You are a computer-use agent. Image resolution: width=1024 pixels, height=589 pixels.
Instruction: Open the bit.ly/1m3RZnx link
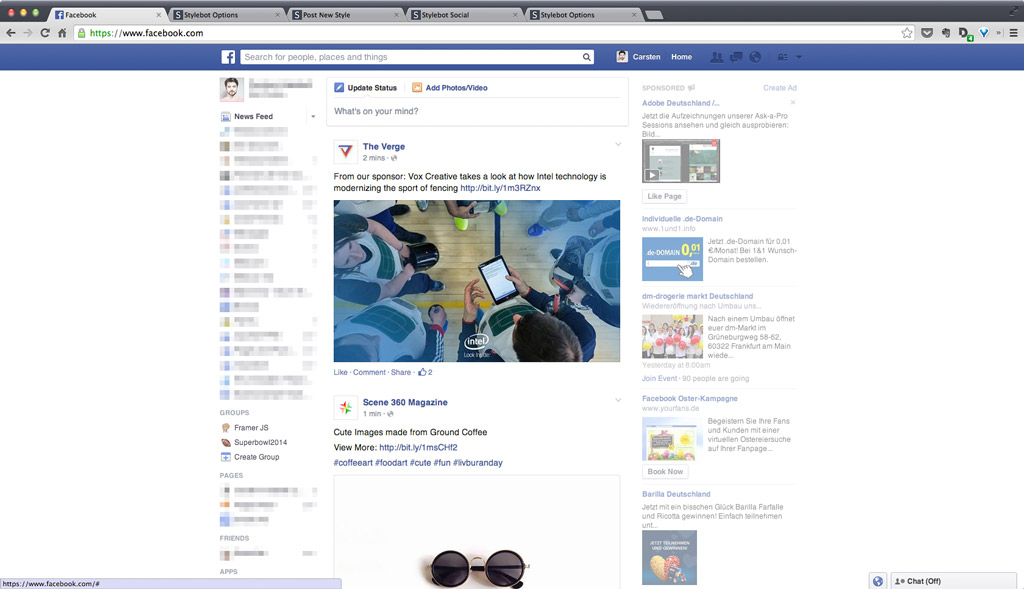click(x=500, y=188)
